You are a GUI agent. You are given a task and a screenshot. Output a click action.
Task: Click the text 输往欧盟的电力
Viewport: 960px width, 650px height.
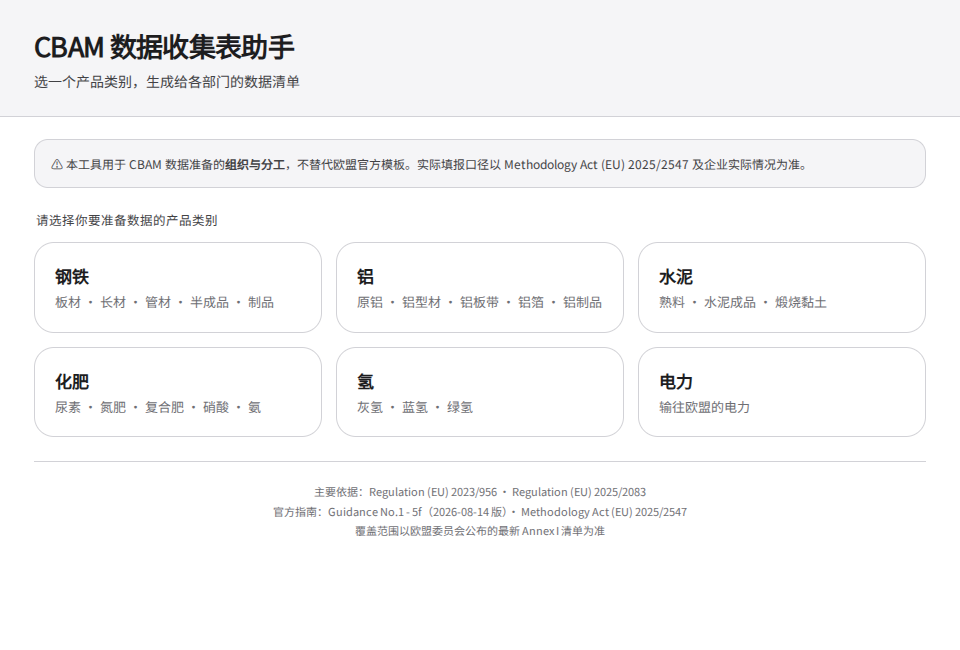pos(704,408)
